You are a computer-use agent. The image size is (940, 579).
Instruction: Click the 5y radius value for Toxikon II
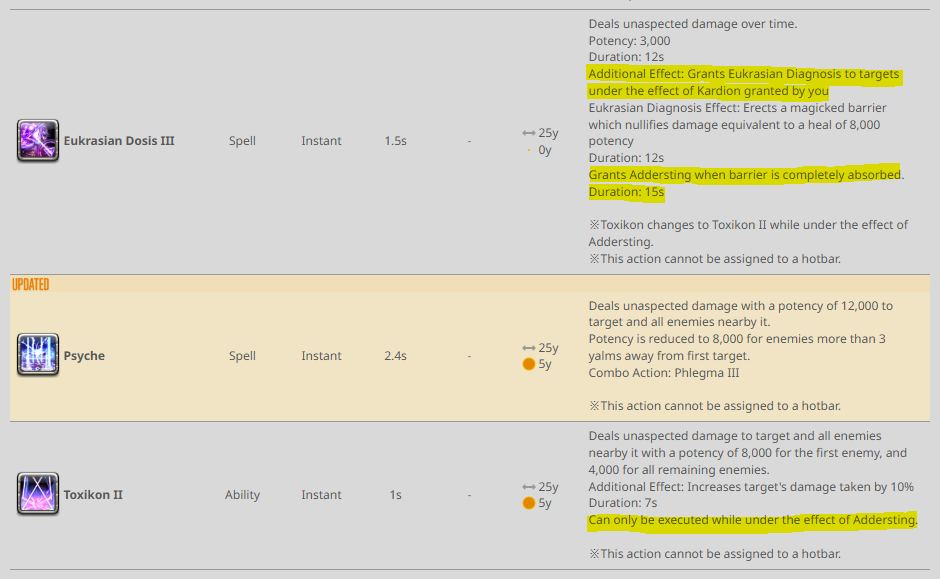point(544,503)
